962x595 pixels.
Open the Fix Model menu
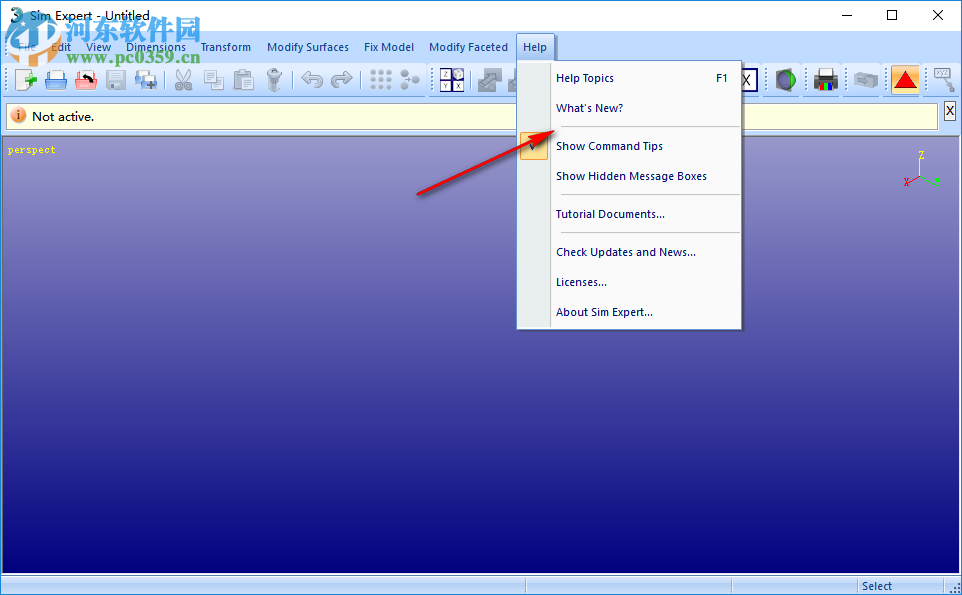click(x=388, y=47)
